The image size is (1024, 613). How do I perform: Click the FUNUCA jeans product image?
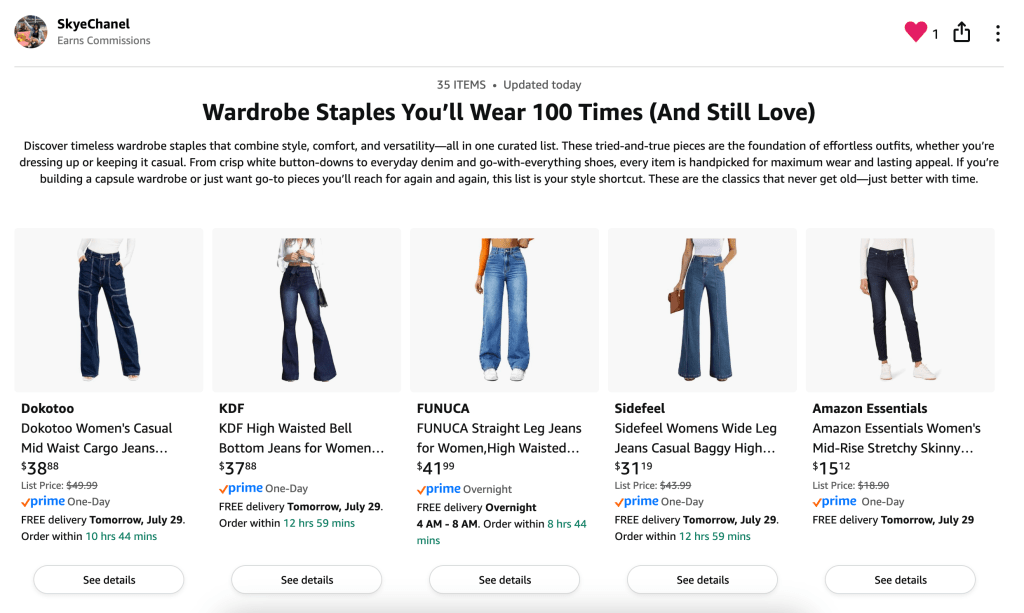pos(504,308)
